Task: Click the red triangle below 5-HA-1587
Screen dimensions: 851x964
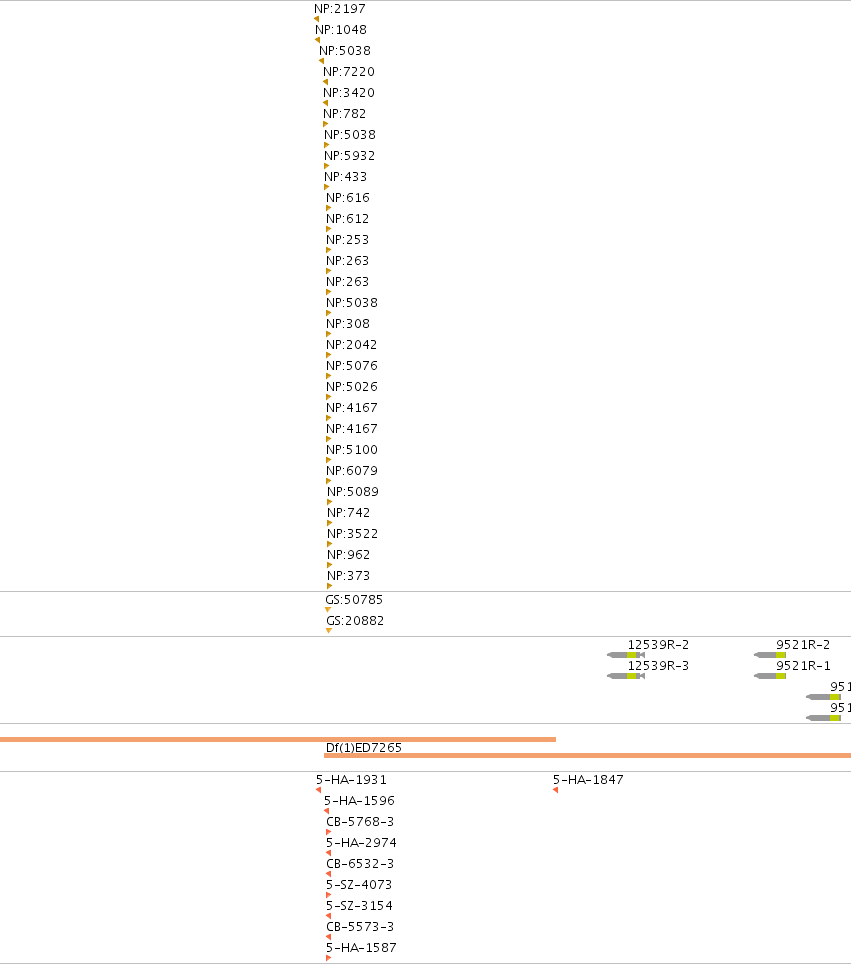Action: pyautogui.click(x=328, y=958)
